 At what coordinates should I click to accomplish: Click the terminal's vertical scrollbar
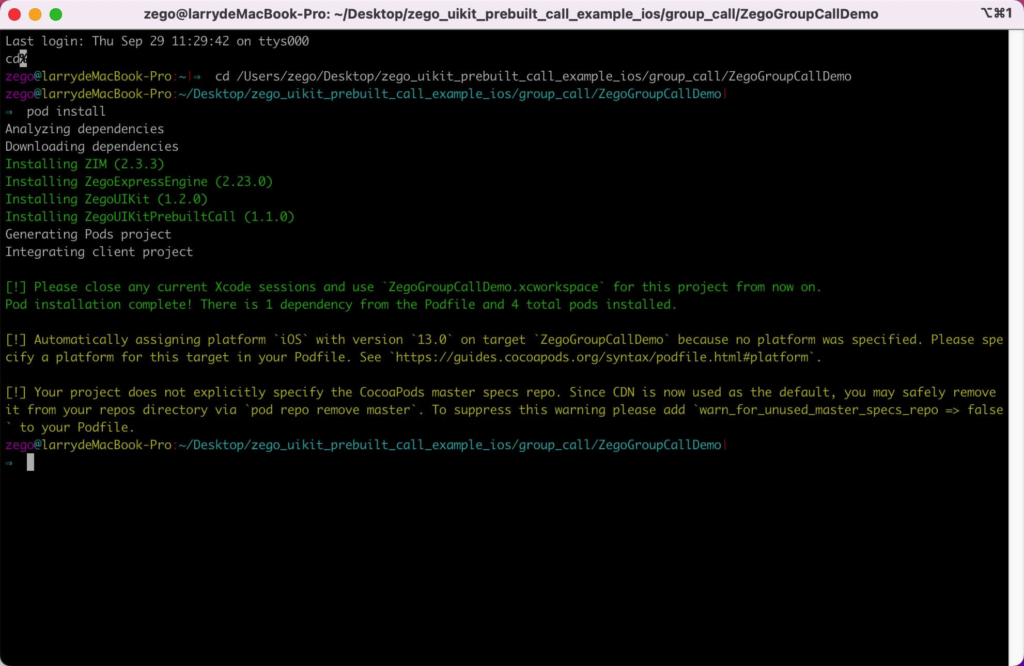1016,346
